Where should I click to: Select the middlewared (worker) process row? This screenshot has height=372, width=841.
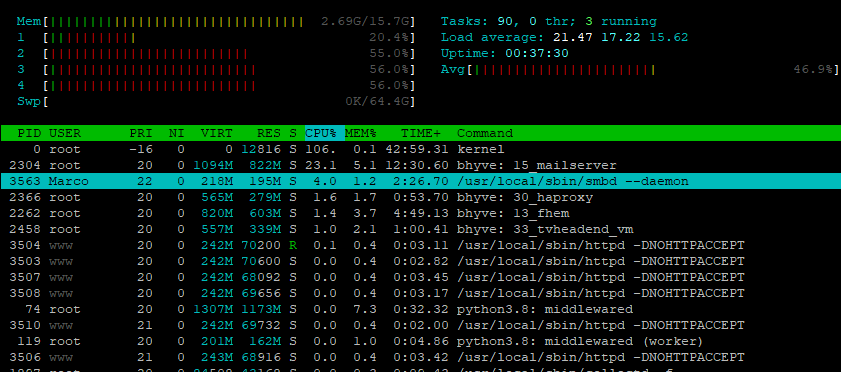420,341
